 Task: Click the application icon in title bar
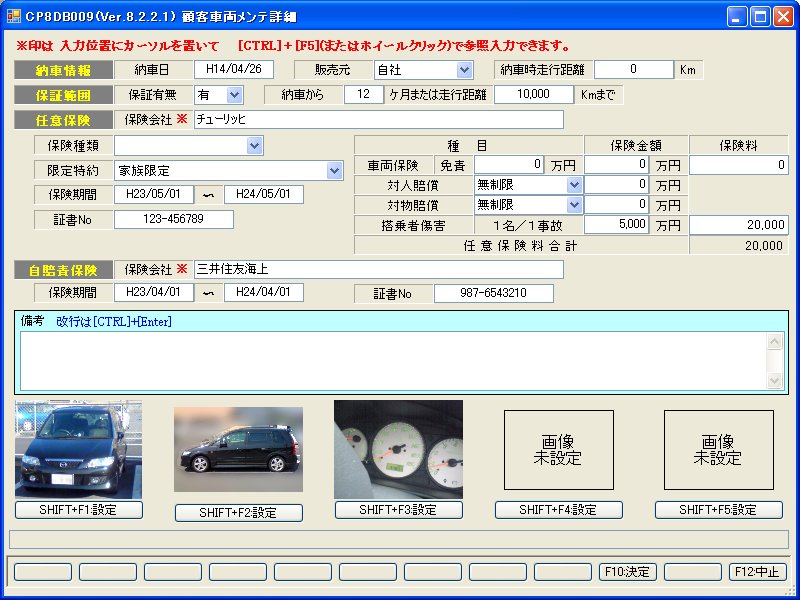coord(14,16)
